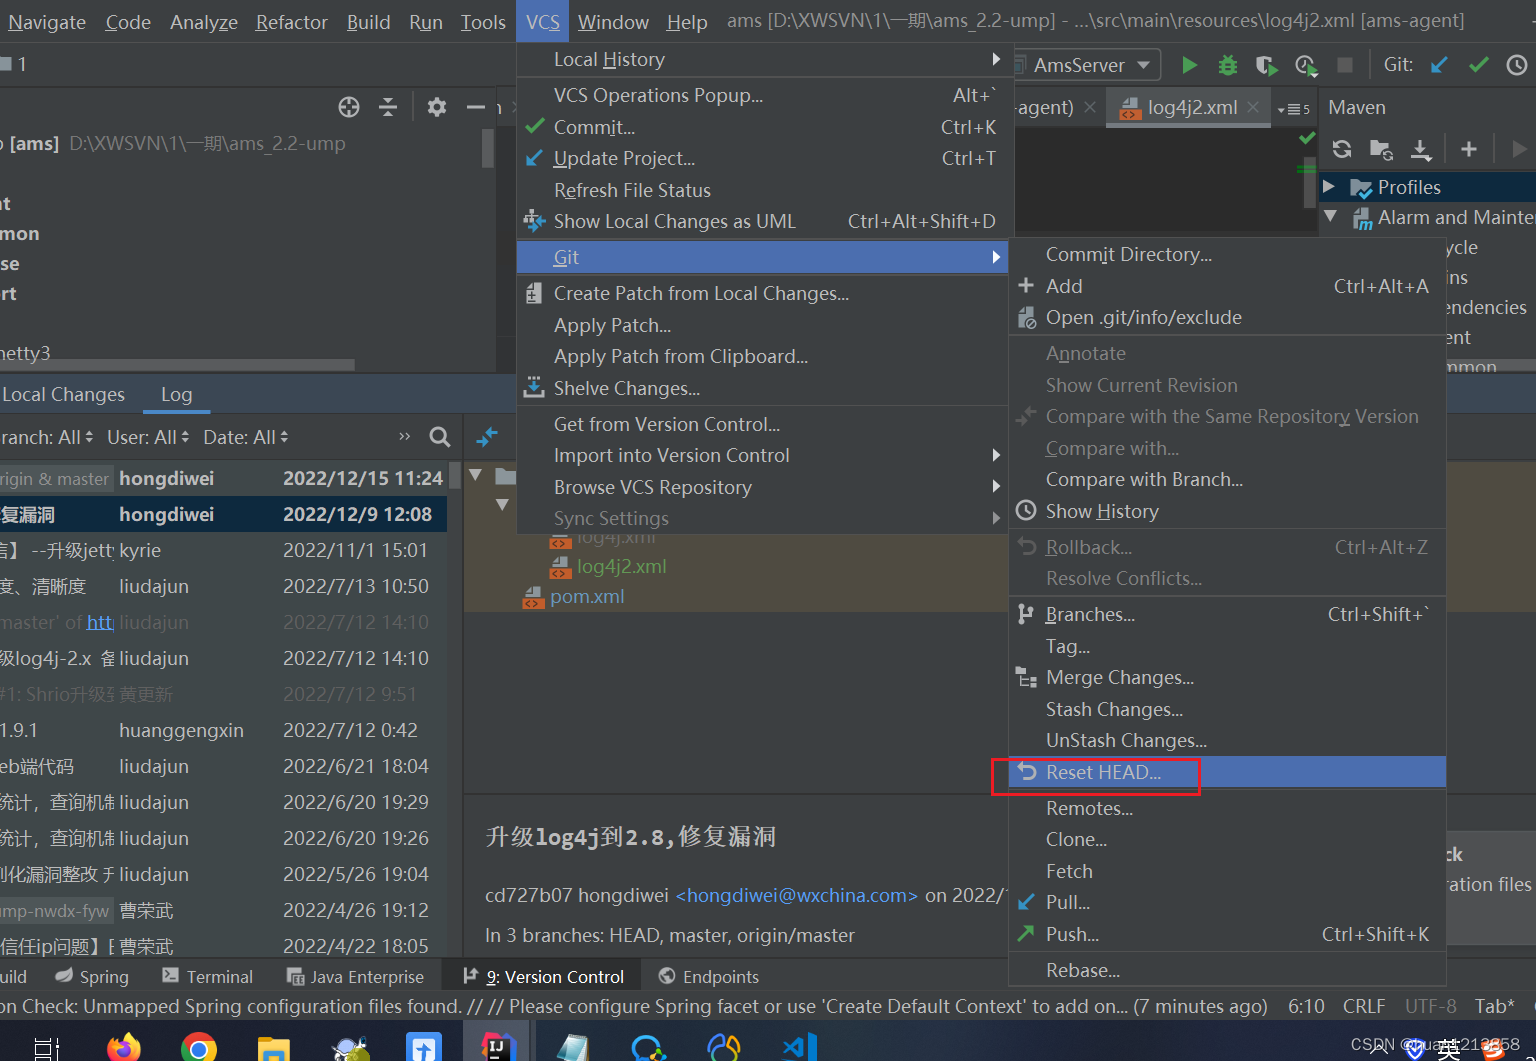Collapse the Alarm and Maintenance Maven node
This screenshot has height=1061, width=1536.
(x=1330, y=216)
